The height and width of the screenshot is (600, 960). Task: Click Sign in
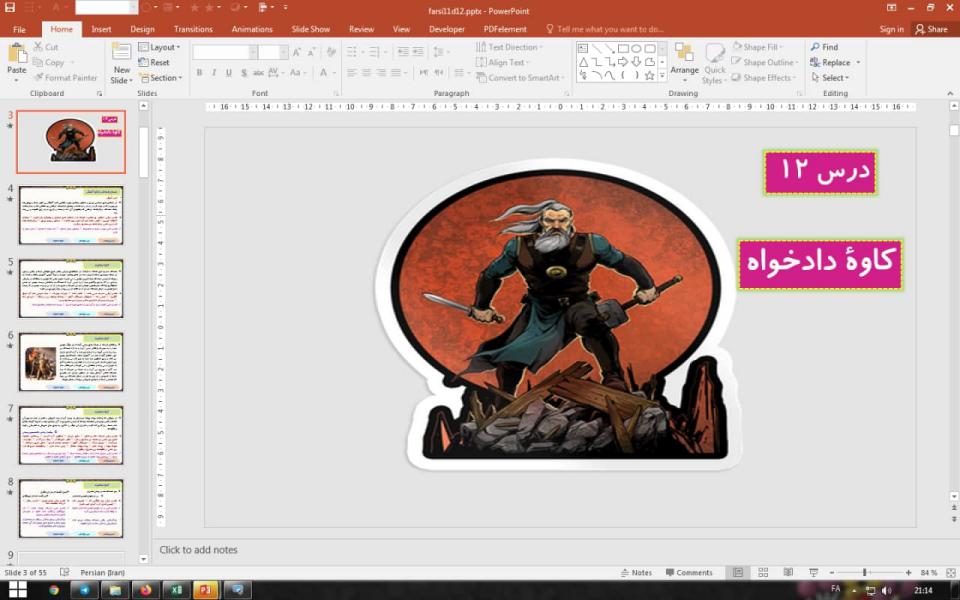[891, 29]
